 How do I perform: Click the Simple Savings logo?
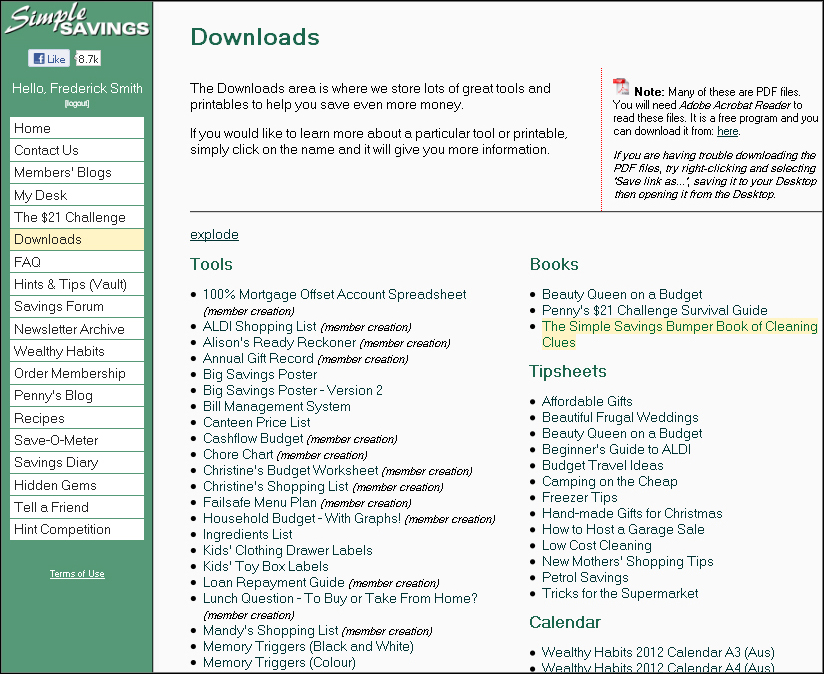click(x=77, y=20)
